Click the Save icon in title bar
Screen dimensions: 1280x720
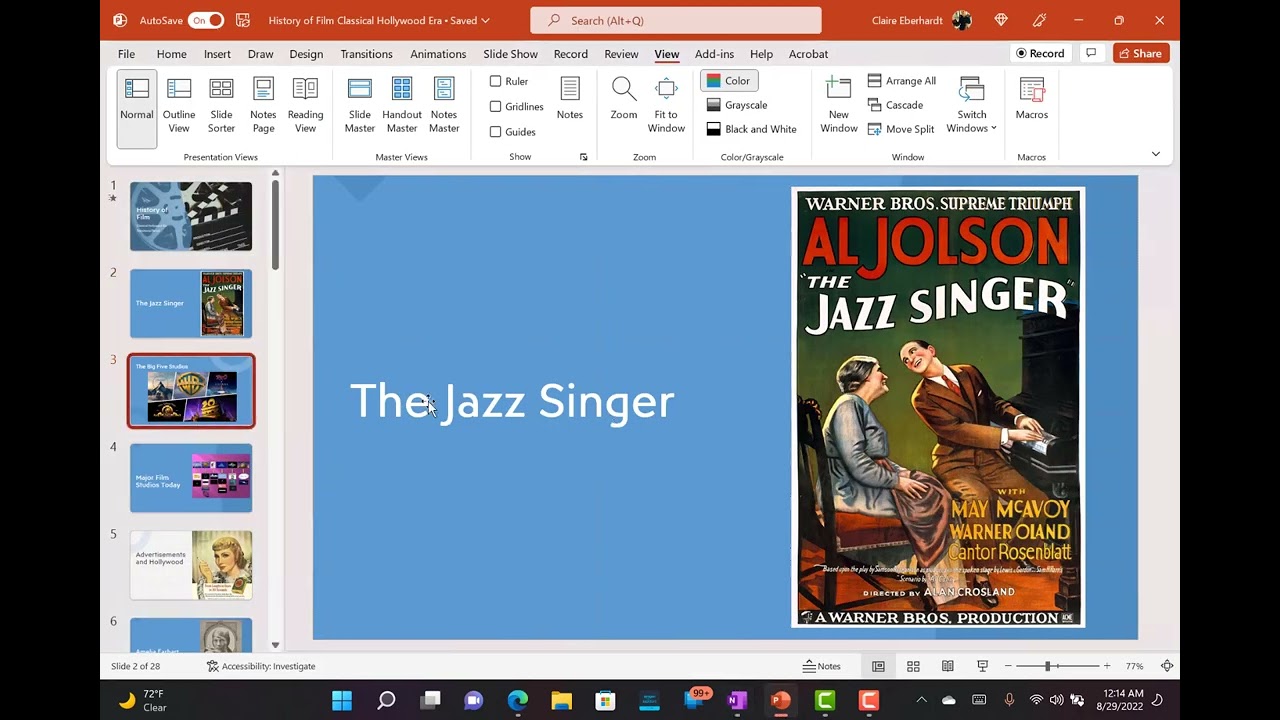[x=243, y=20]
